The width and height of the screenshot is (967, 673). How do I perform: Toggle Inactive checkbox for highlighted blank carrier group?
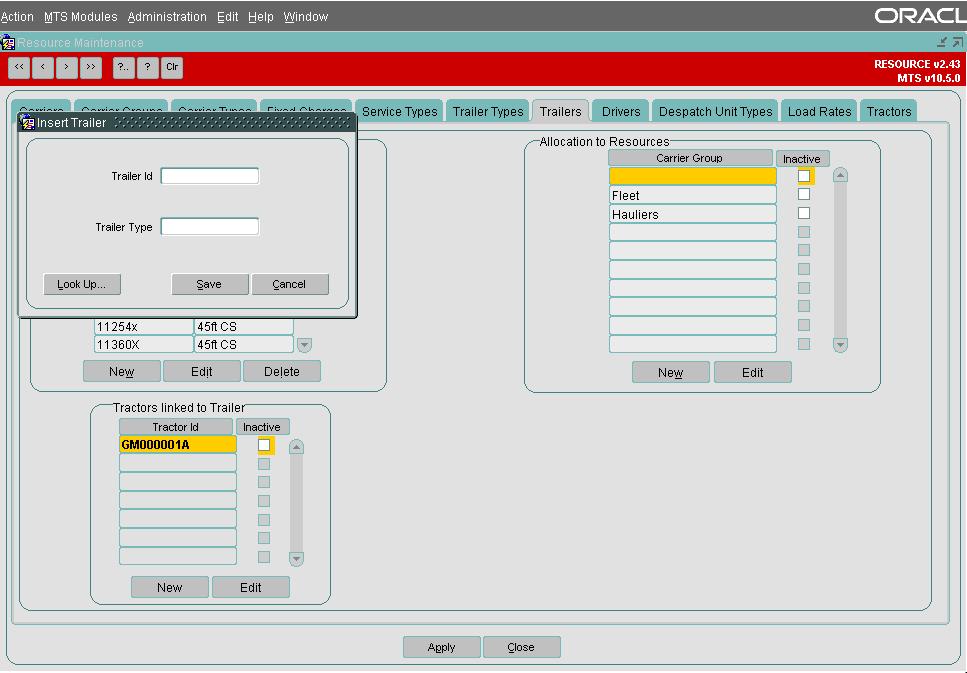[x=804, y=176]
